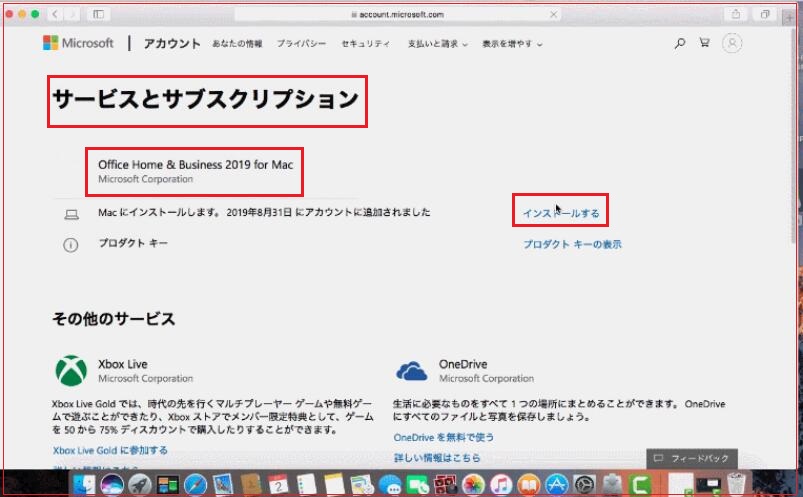Click the Microsoft logo

tap(78, 43)
